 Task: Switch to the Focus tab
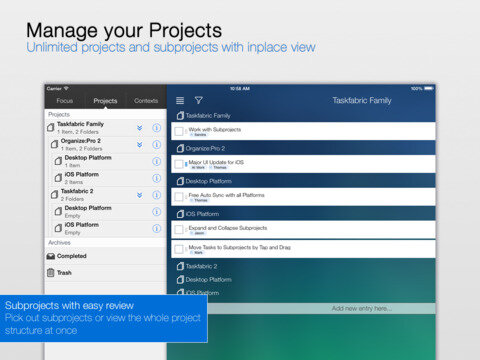click(65, 101)
